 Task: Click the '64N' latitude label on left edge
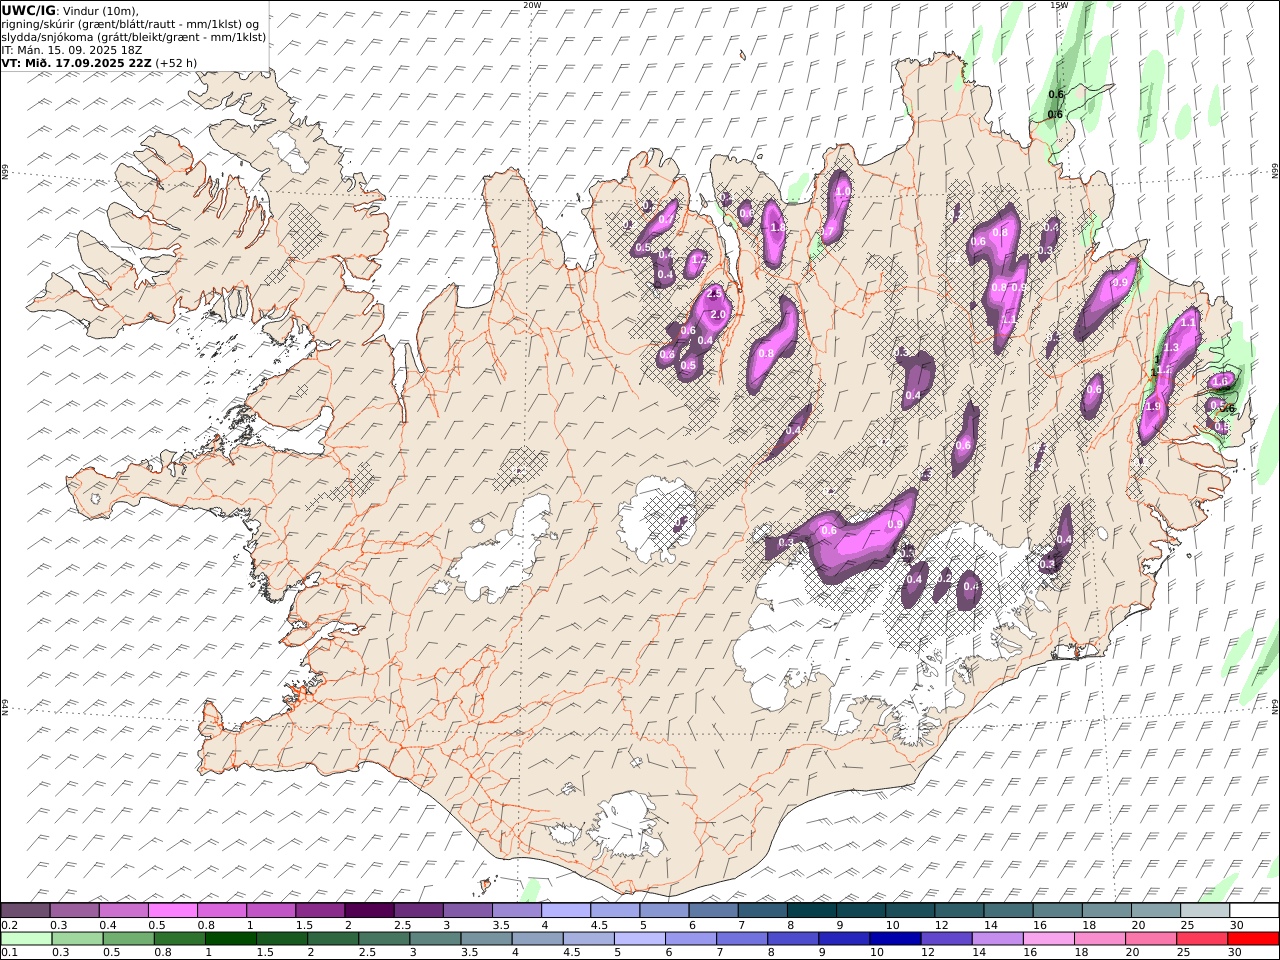[5, 706]
